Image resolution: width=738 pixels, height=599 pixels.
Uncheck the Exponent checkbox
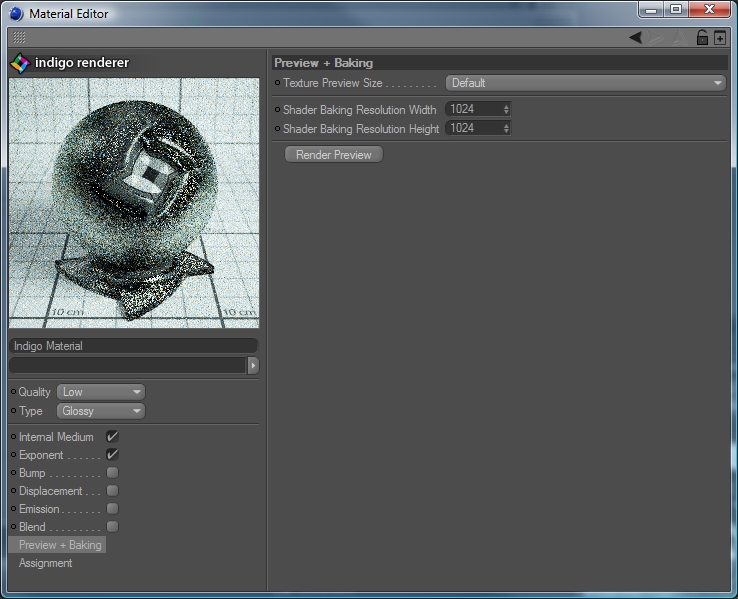(112, 455)
